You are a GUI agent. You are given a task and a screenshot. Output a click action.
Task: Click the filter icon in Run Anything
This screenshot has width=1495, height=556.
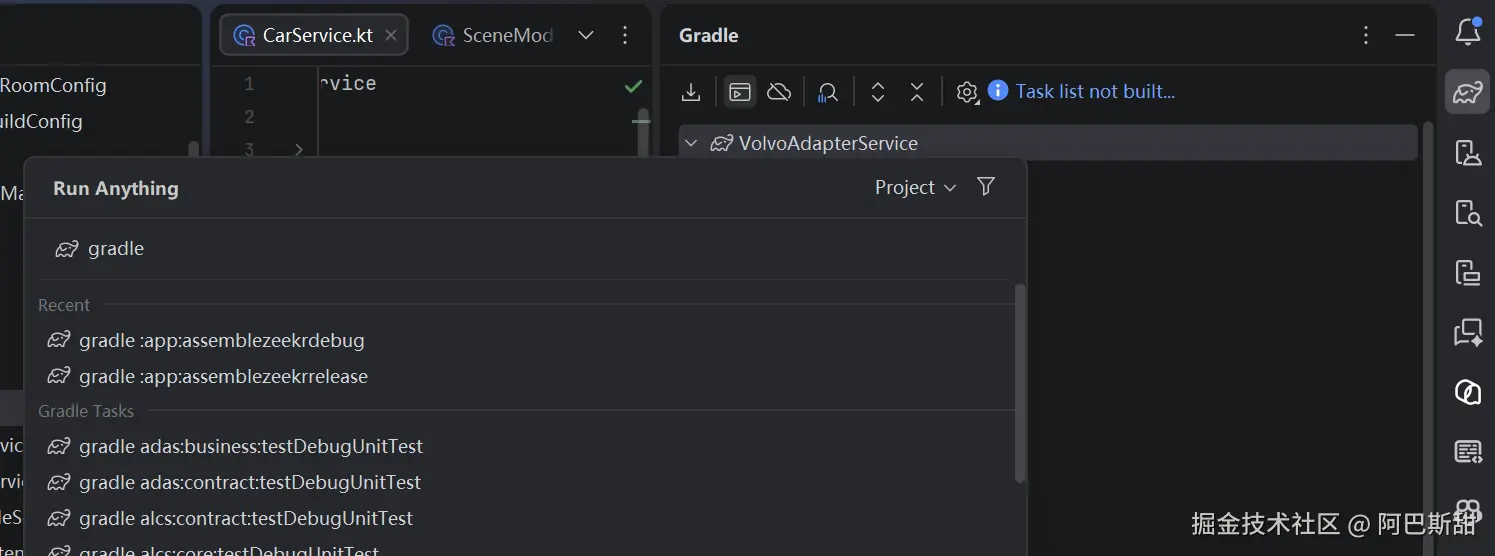point(985,187)
